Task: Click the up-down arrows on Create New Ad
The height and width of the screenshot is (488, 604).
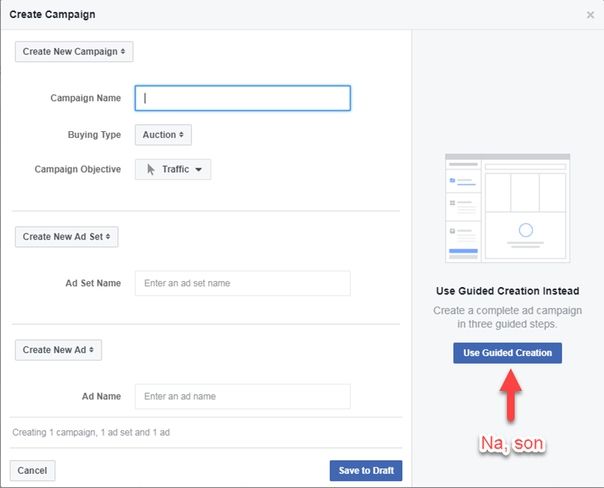Action: tap(91, 350)
